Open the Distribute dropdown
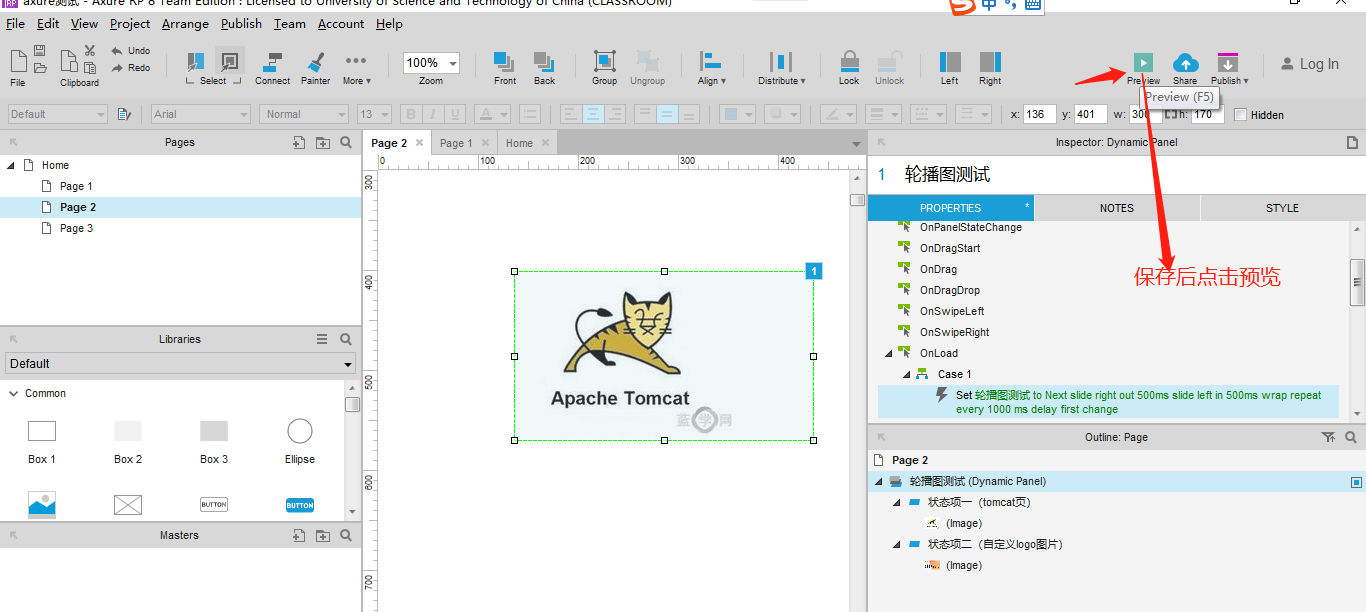Image resolution: width=1366 pixels, height=612 pixels. coord(781,68)
